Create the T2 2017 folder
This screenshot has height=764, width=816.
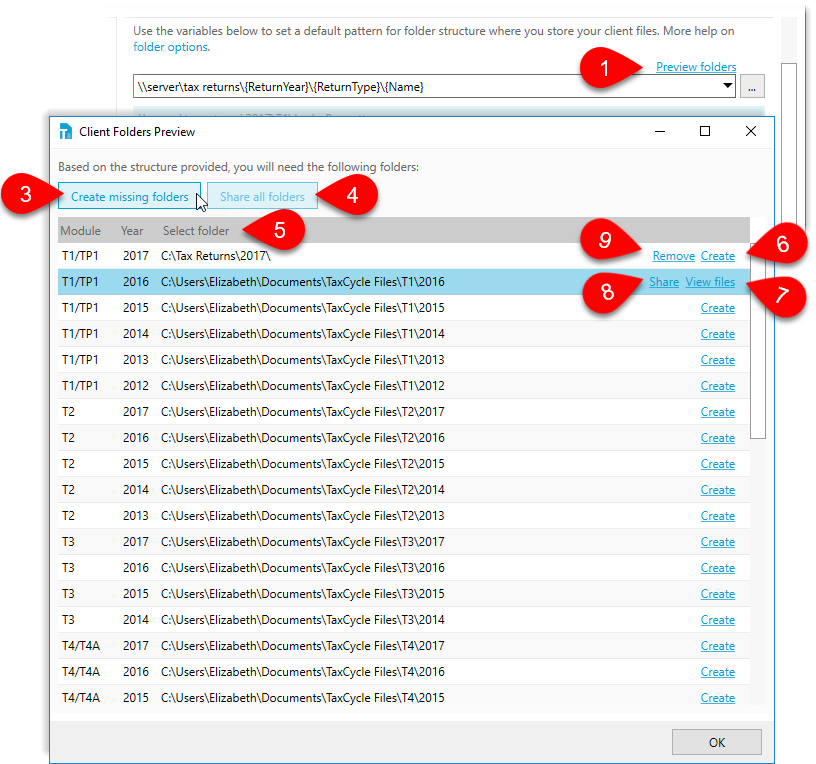click(718, 412)
